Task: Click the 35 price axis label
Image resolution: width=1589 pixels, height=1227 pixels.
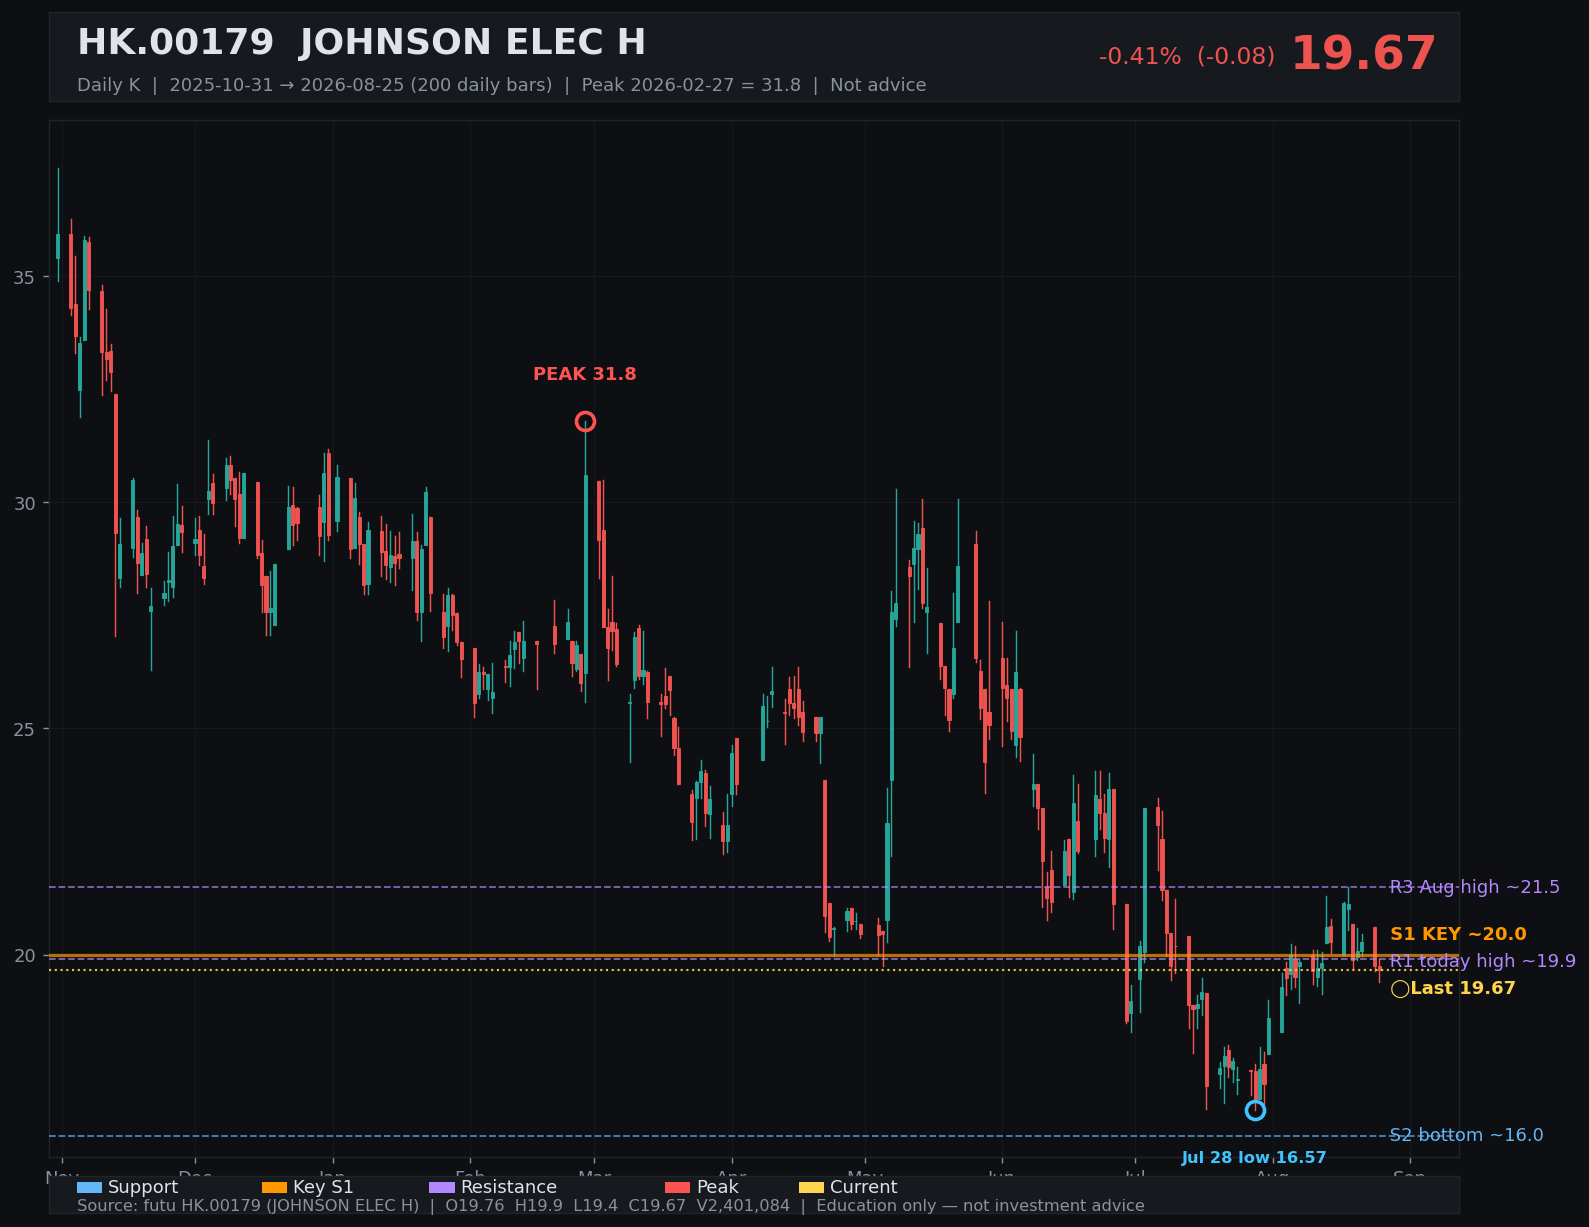Action: [x=24, y=277]
